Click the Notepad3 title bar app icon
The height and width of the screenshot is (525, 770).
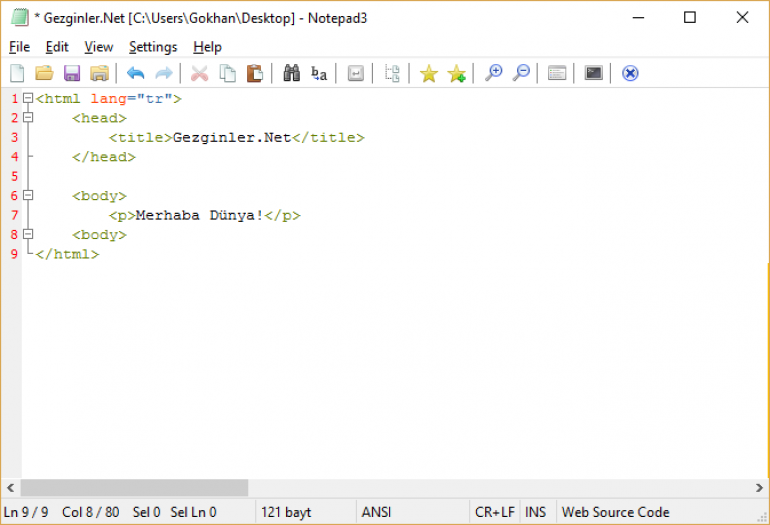(x=20, y=18)
